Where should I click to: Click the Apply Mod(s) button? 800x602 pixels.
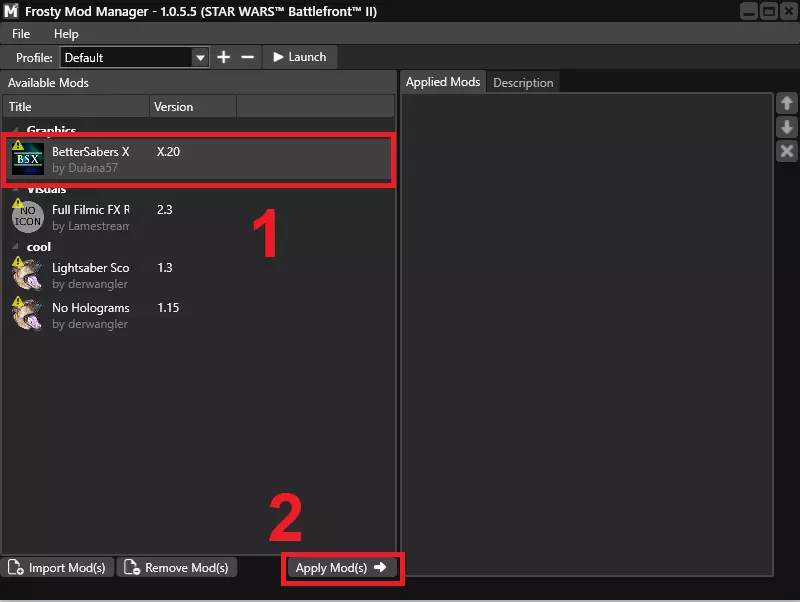point(342,568)
